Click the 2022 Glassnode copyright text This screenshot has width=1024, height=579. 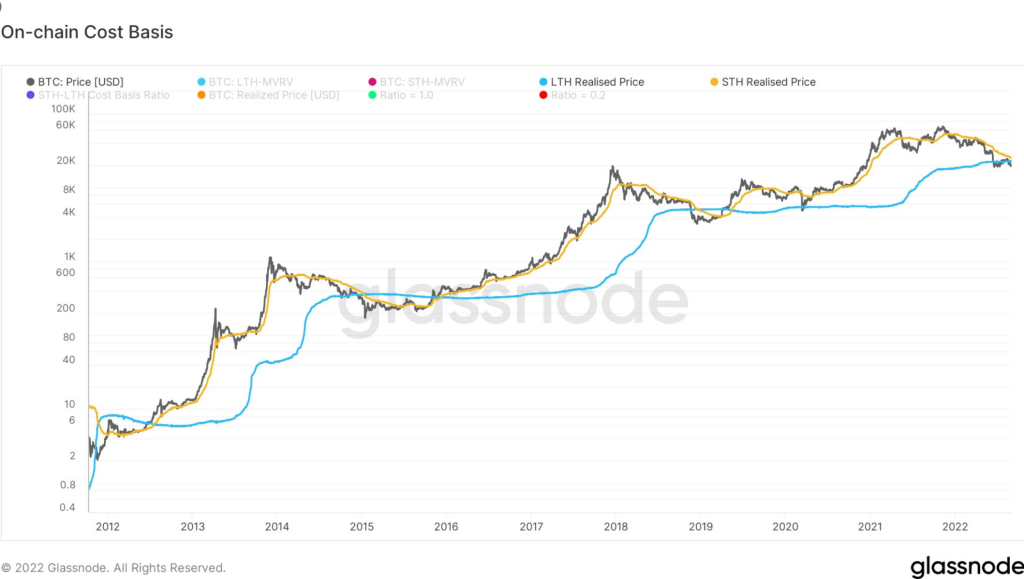point(113,568)
